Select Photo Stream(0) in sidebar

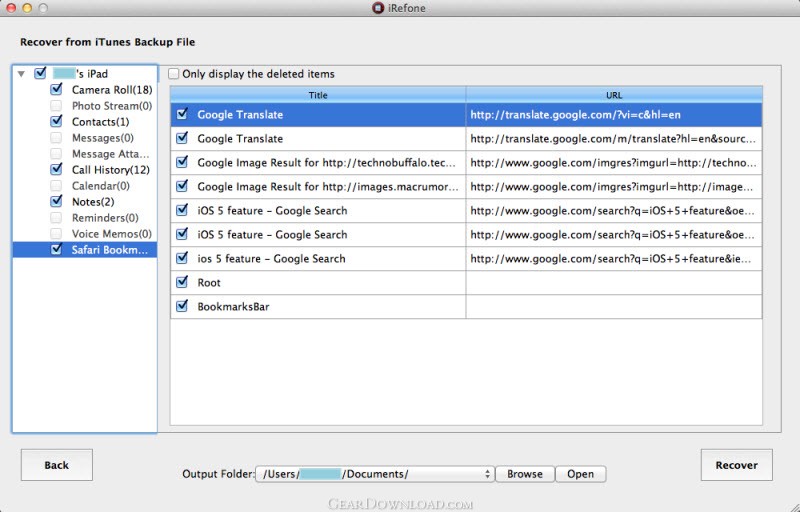[112, 106]
